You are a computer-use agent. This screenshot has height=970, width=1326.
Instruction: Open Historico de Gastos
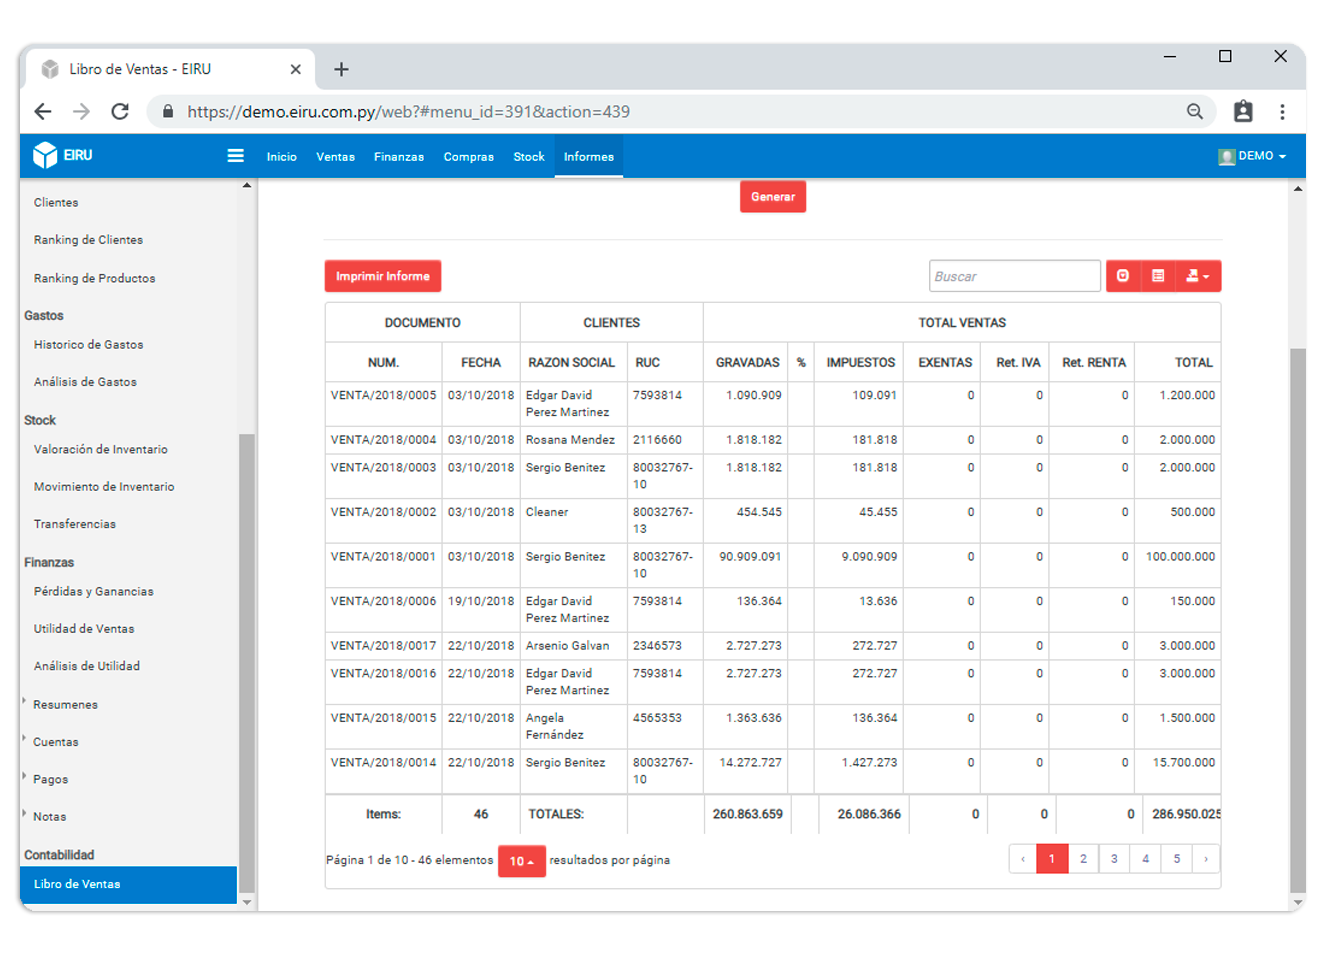click(88, 345)
